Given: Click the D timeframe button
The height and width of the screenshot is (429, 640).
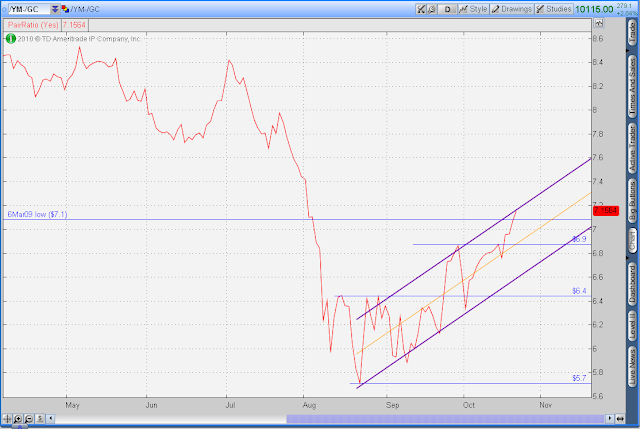Looking at the screenshot, I should tap(447, 9).
